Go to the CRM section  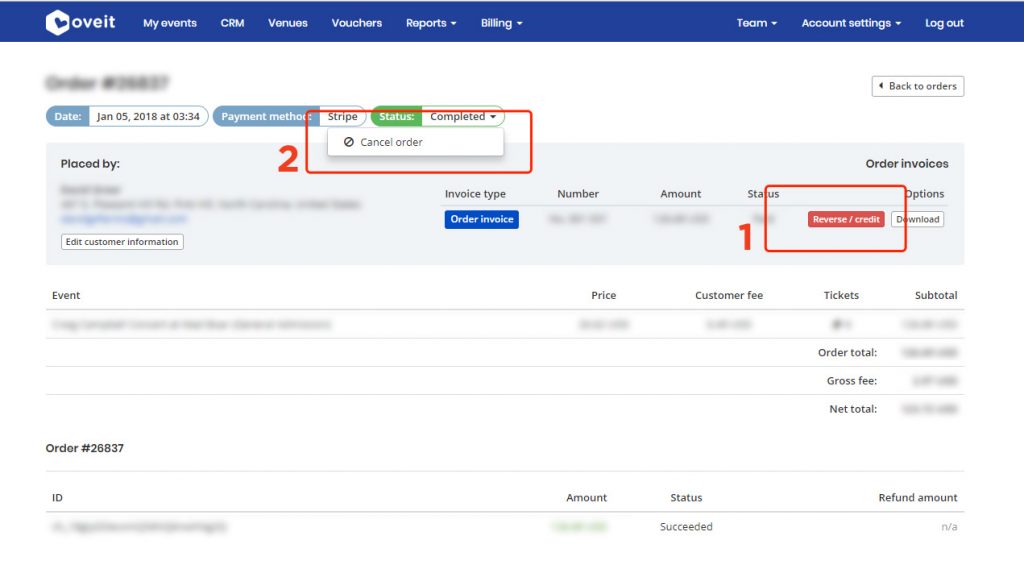pyautogui.click(x=232, y=23)
